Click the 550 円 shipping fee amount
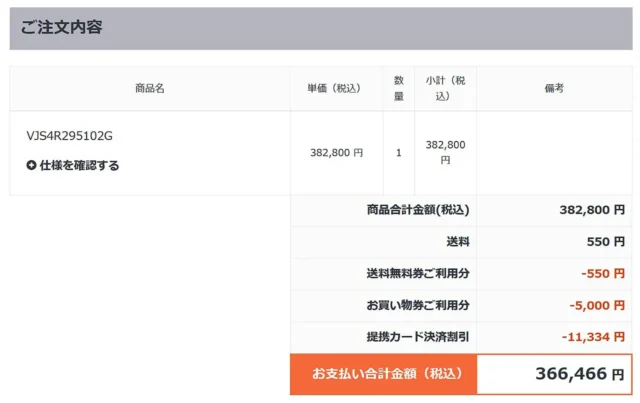 coord(605,242)
